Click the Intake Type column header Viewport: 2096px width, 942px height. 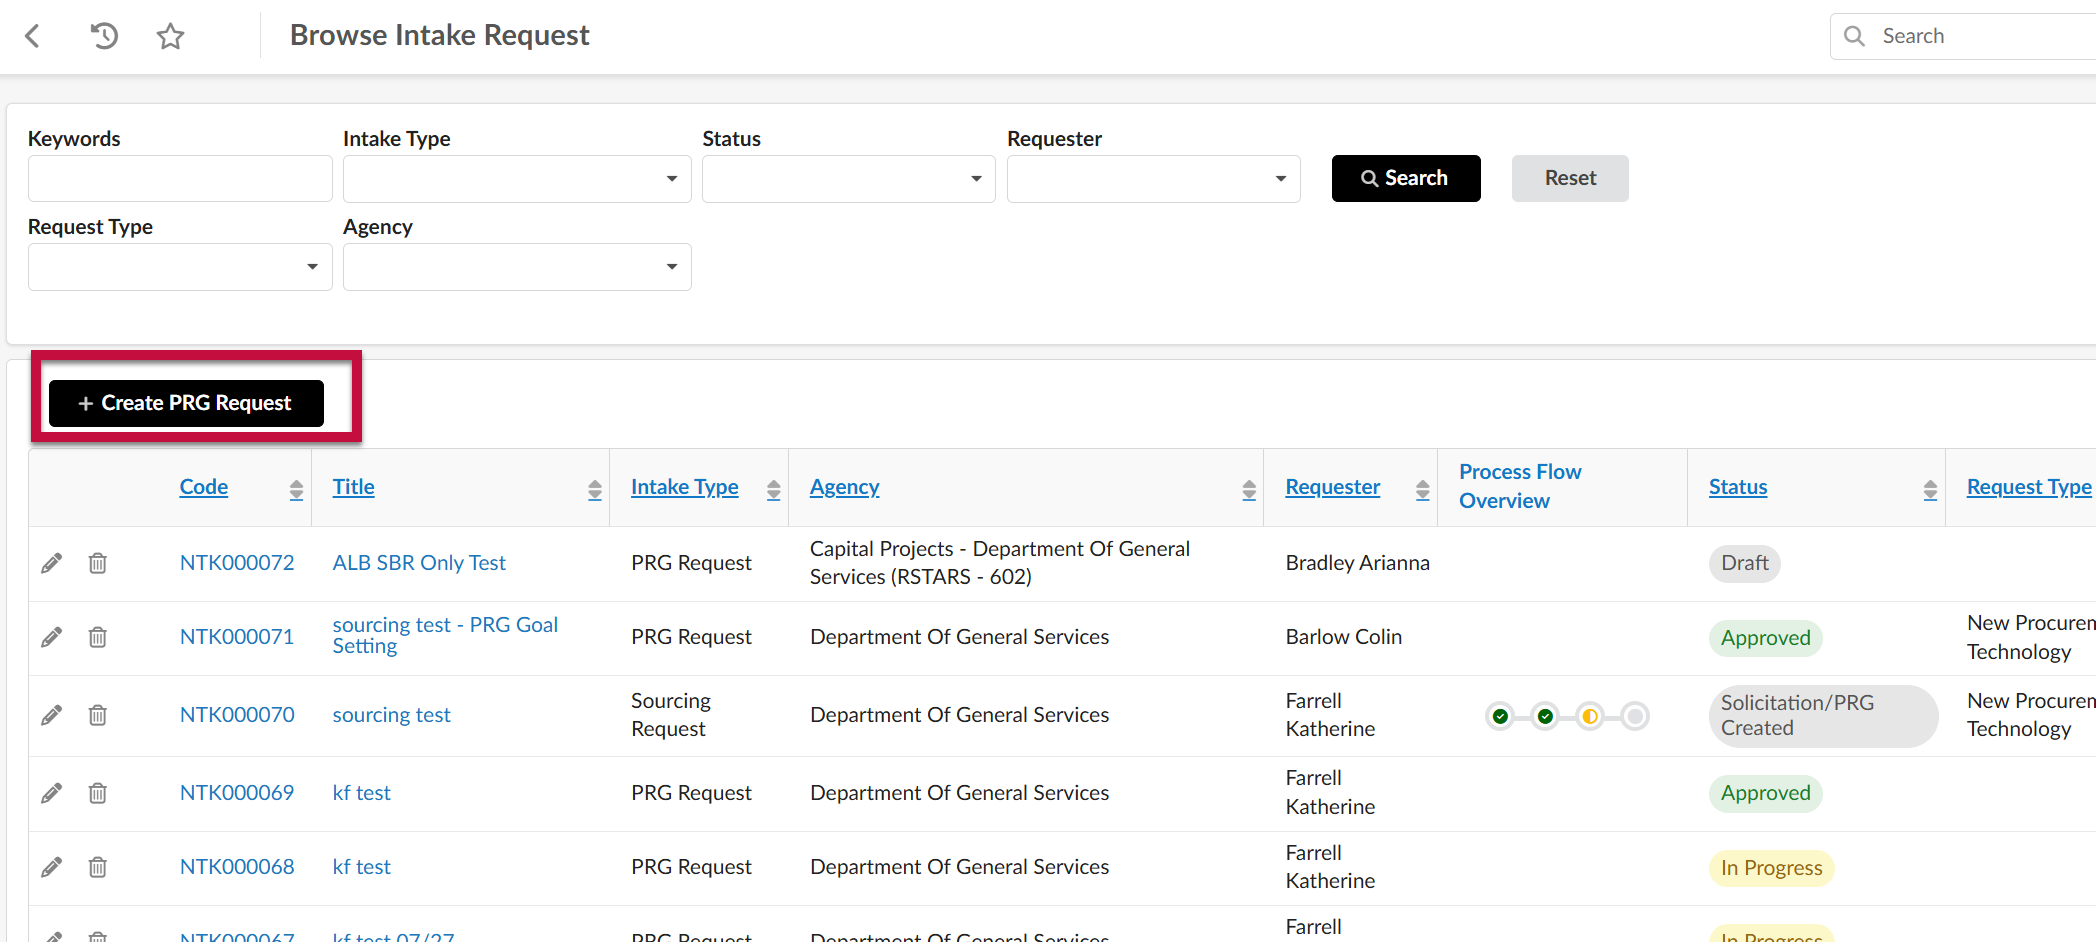(685, 487)
